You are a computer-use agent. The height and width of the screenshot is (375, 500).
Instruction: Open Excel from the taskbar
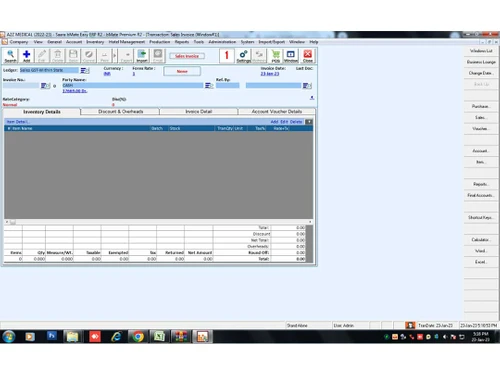click(159, 337)
